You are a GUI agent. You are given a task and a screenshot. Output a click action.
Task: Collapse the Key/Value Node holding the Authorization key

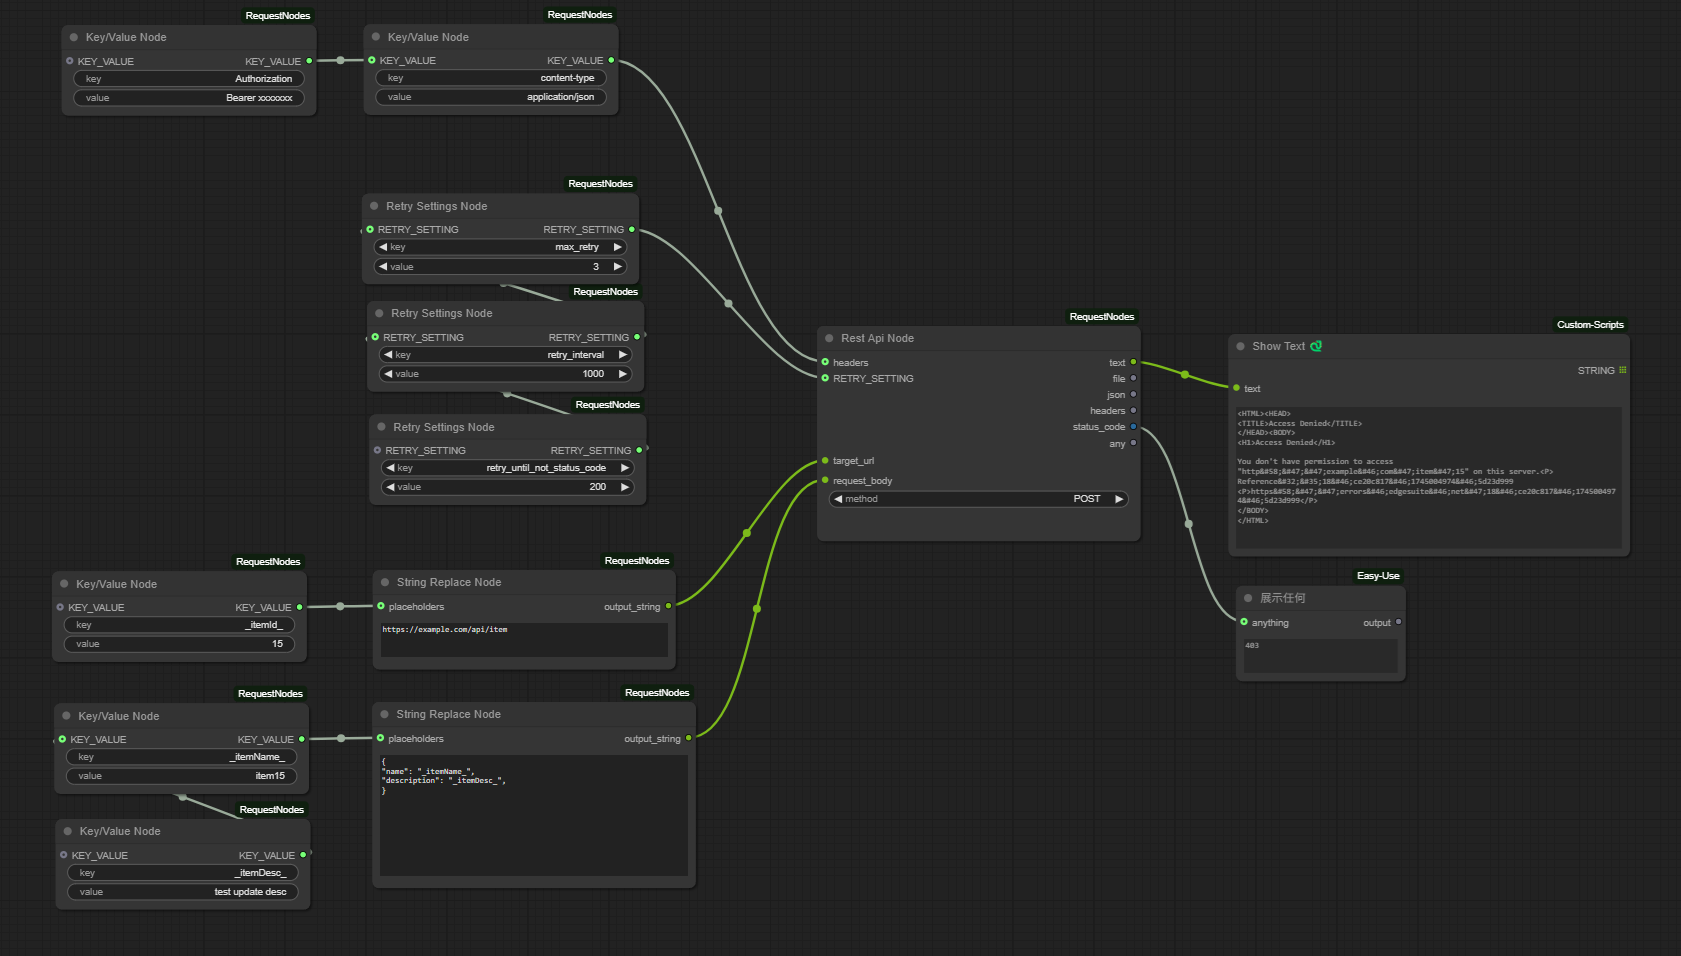[74, 37]
